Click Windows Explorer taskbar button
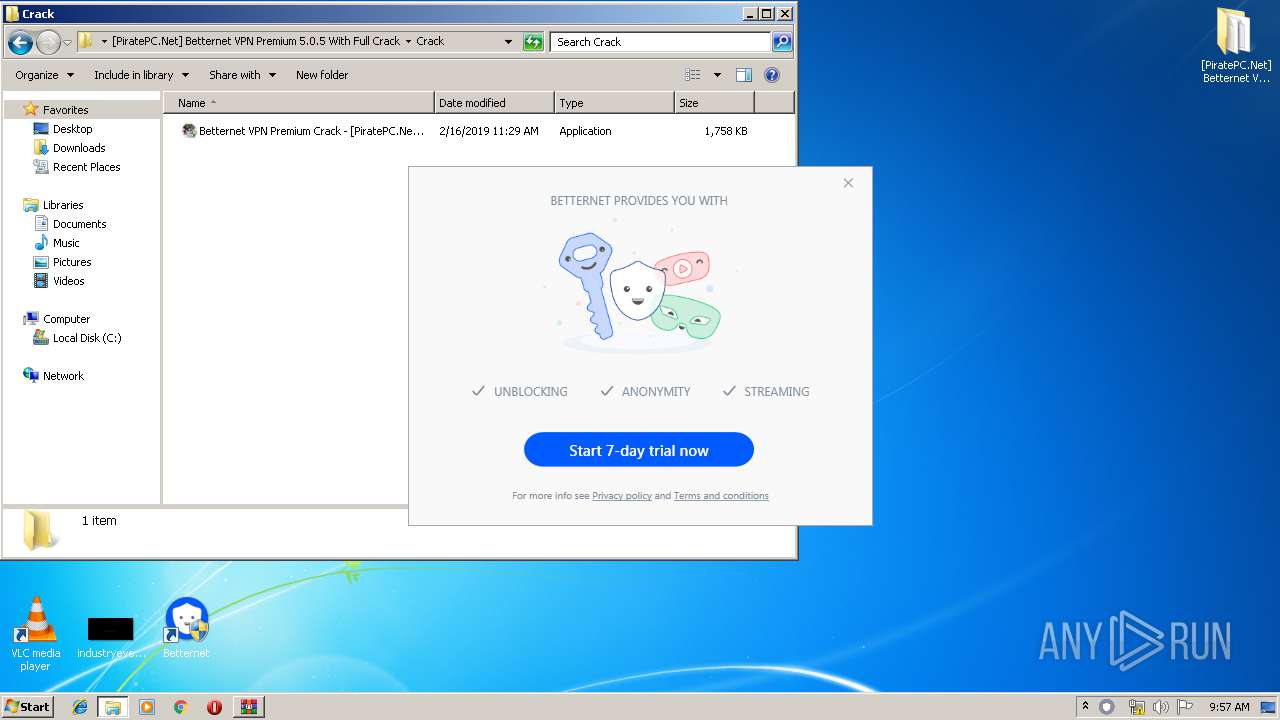The width and height of the screenshot is (1280, 720). [113, 707]
